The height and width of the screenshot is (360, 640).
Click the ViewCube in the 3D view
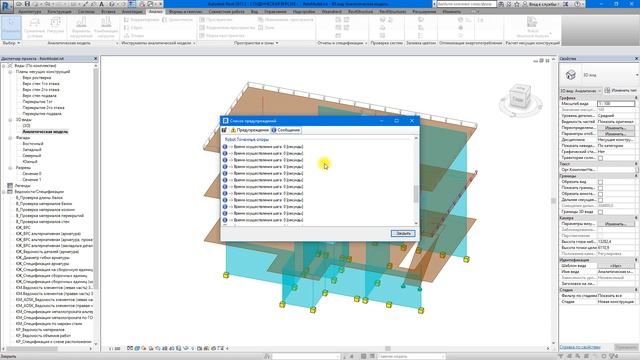[x=520, y=97]
